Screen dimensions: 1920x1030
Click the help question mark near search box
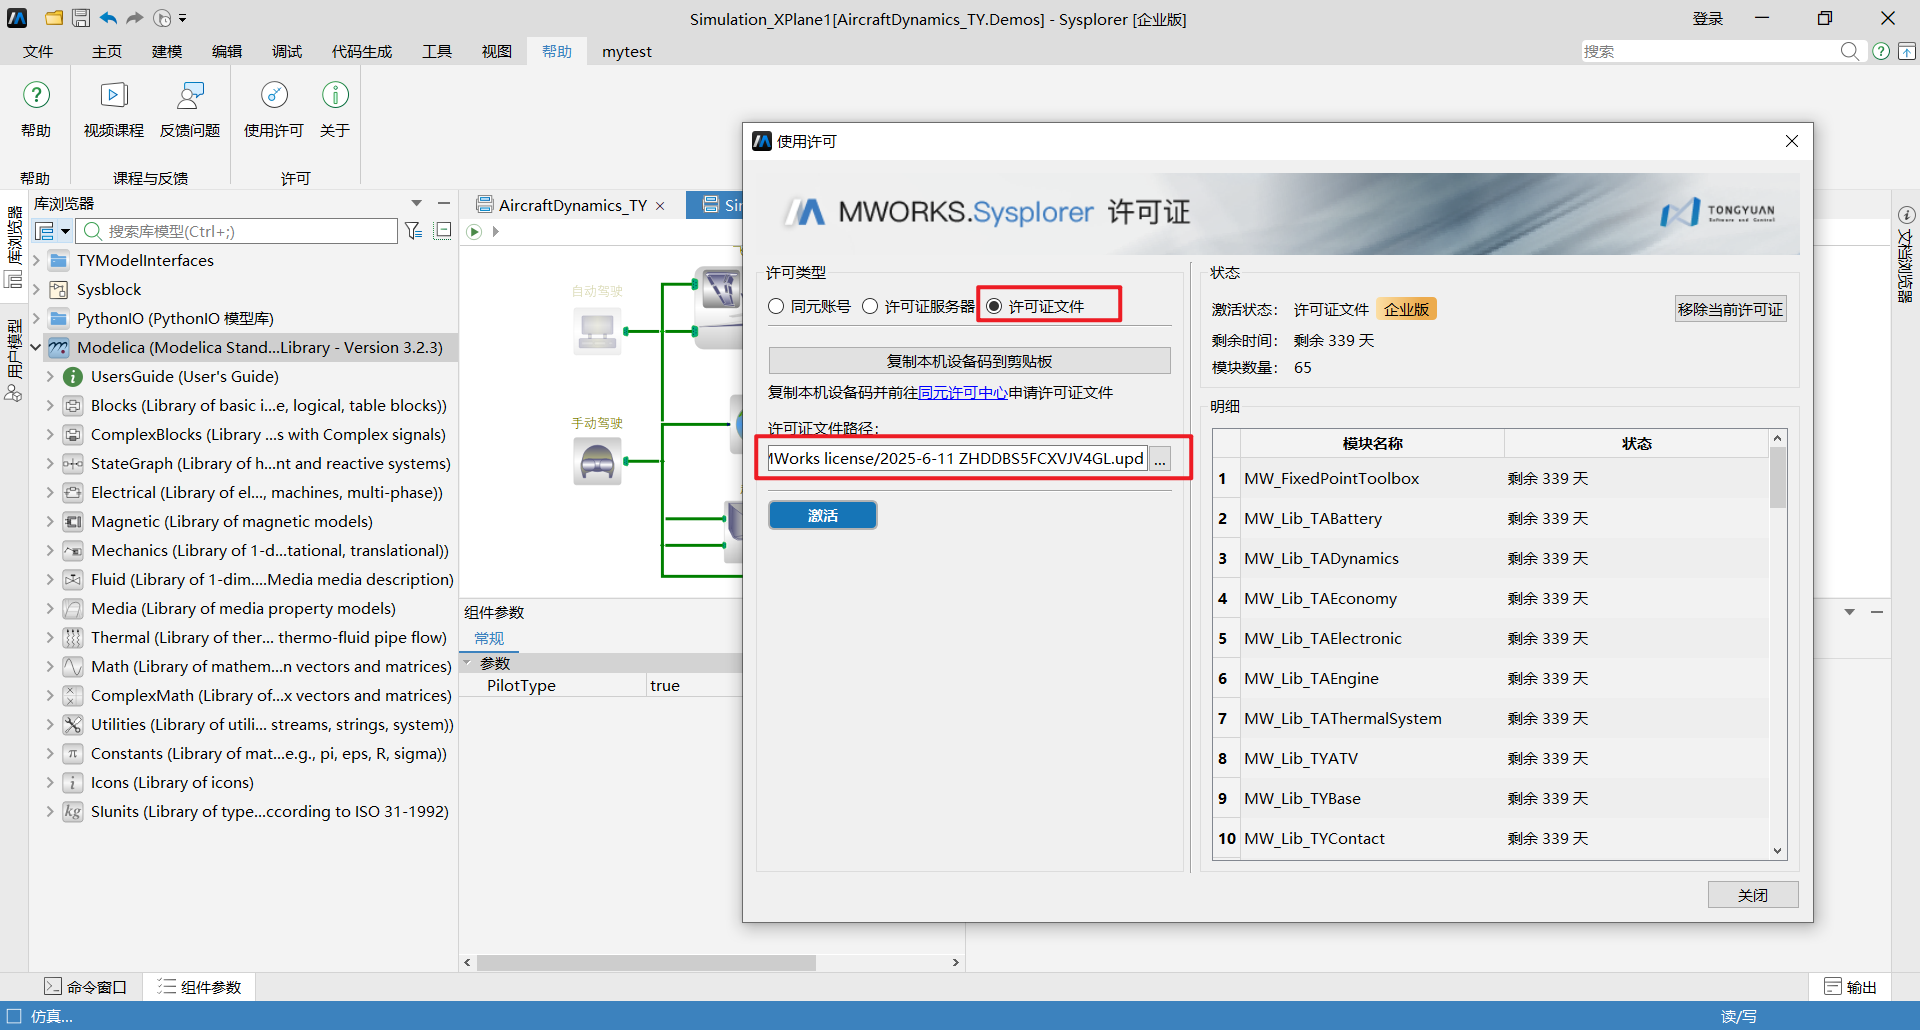click(1881, 51)
